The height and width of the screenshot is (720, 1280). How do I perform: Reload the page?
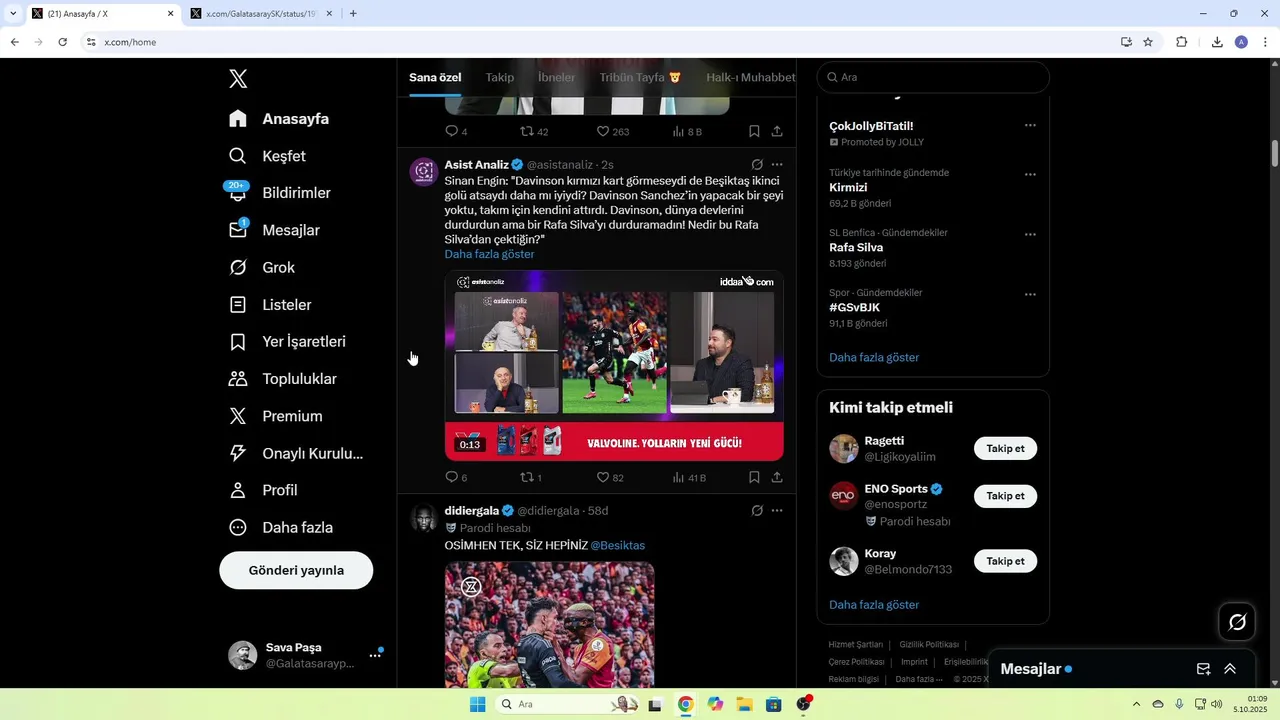(x=62, y=42)
